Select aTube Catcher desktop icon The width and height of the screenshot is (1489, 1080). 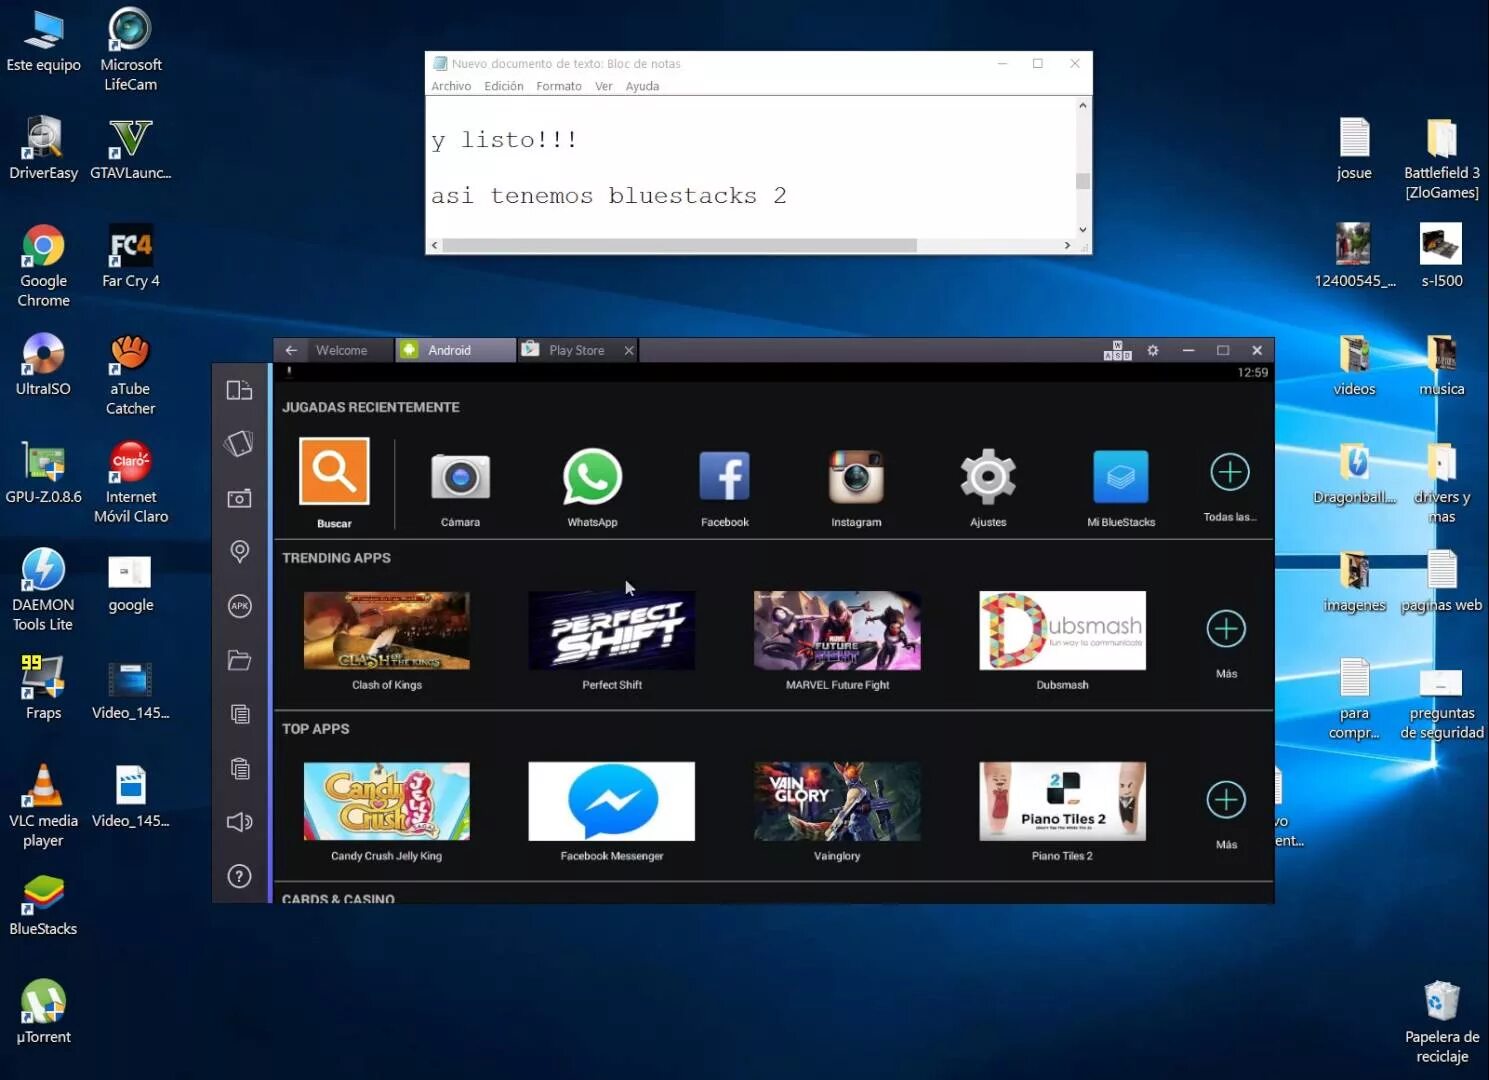coord(130,374)
